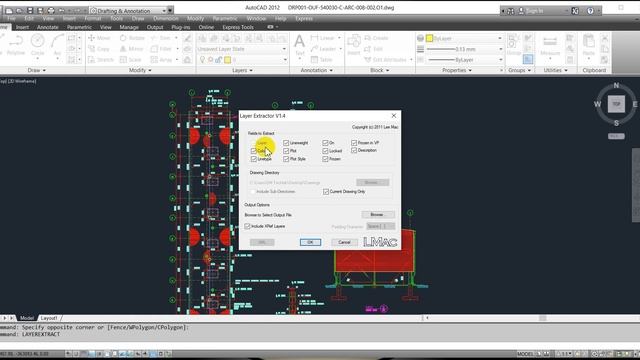Click the Save icon in quick access toolbar
Image resolution: width=640 pixels, height=360 pixels.
click(x=30, y=10)
